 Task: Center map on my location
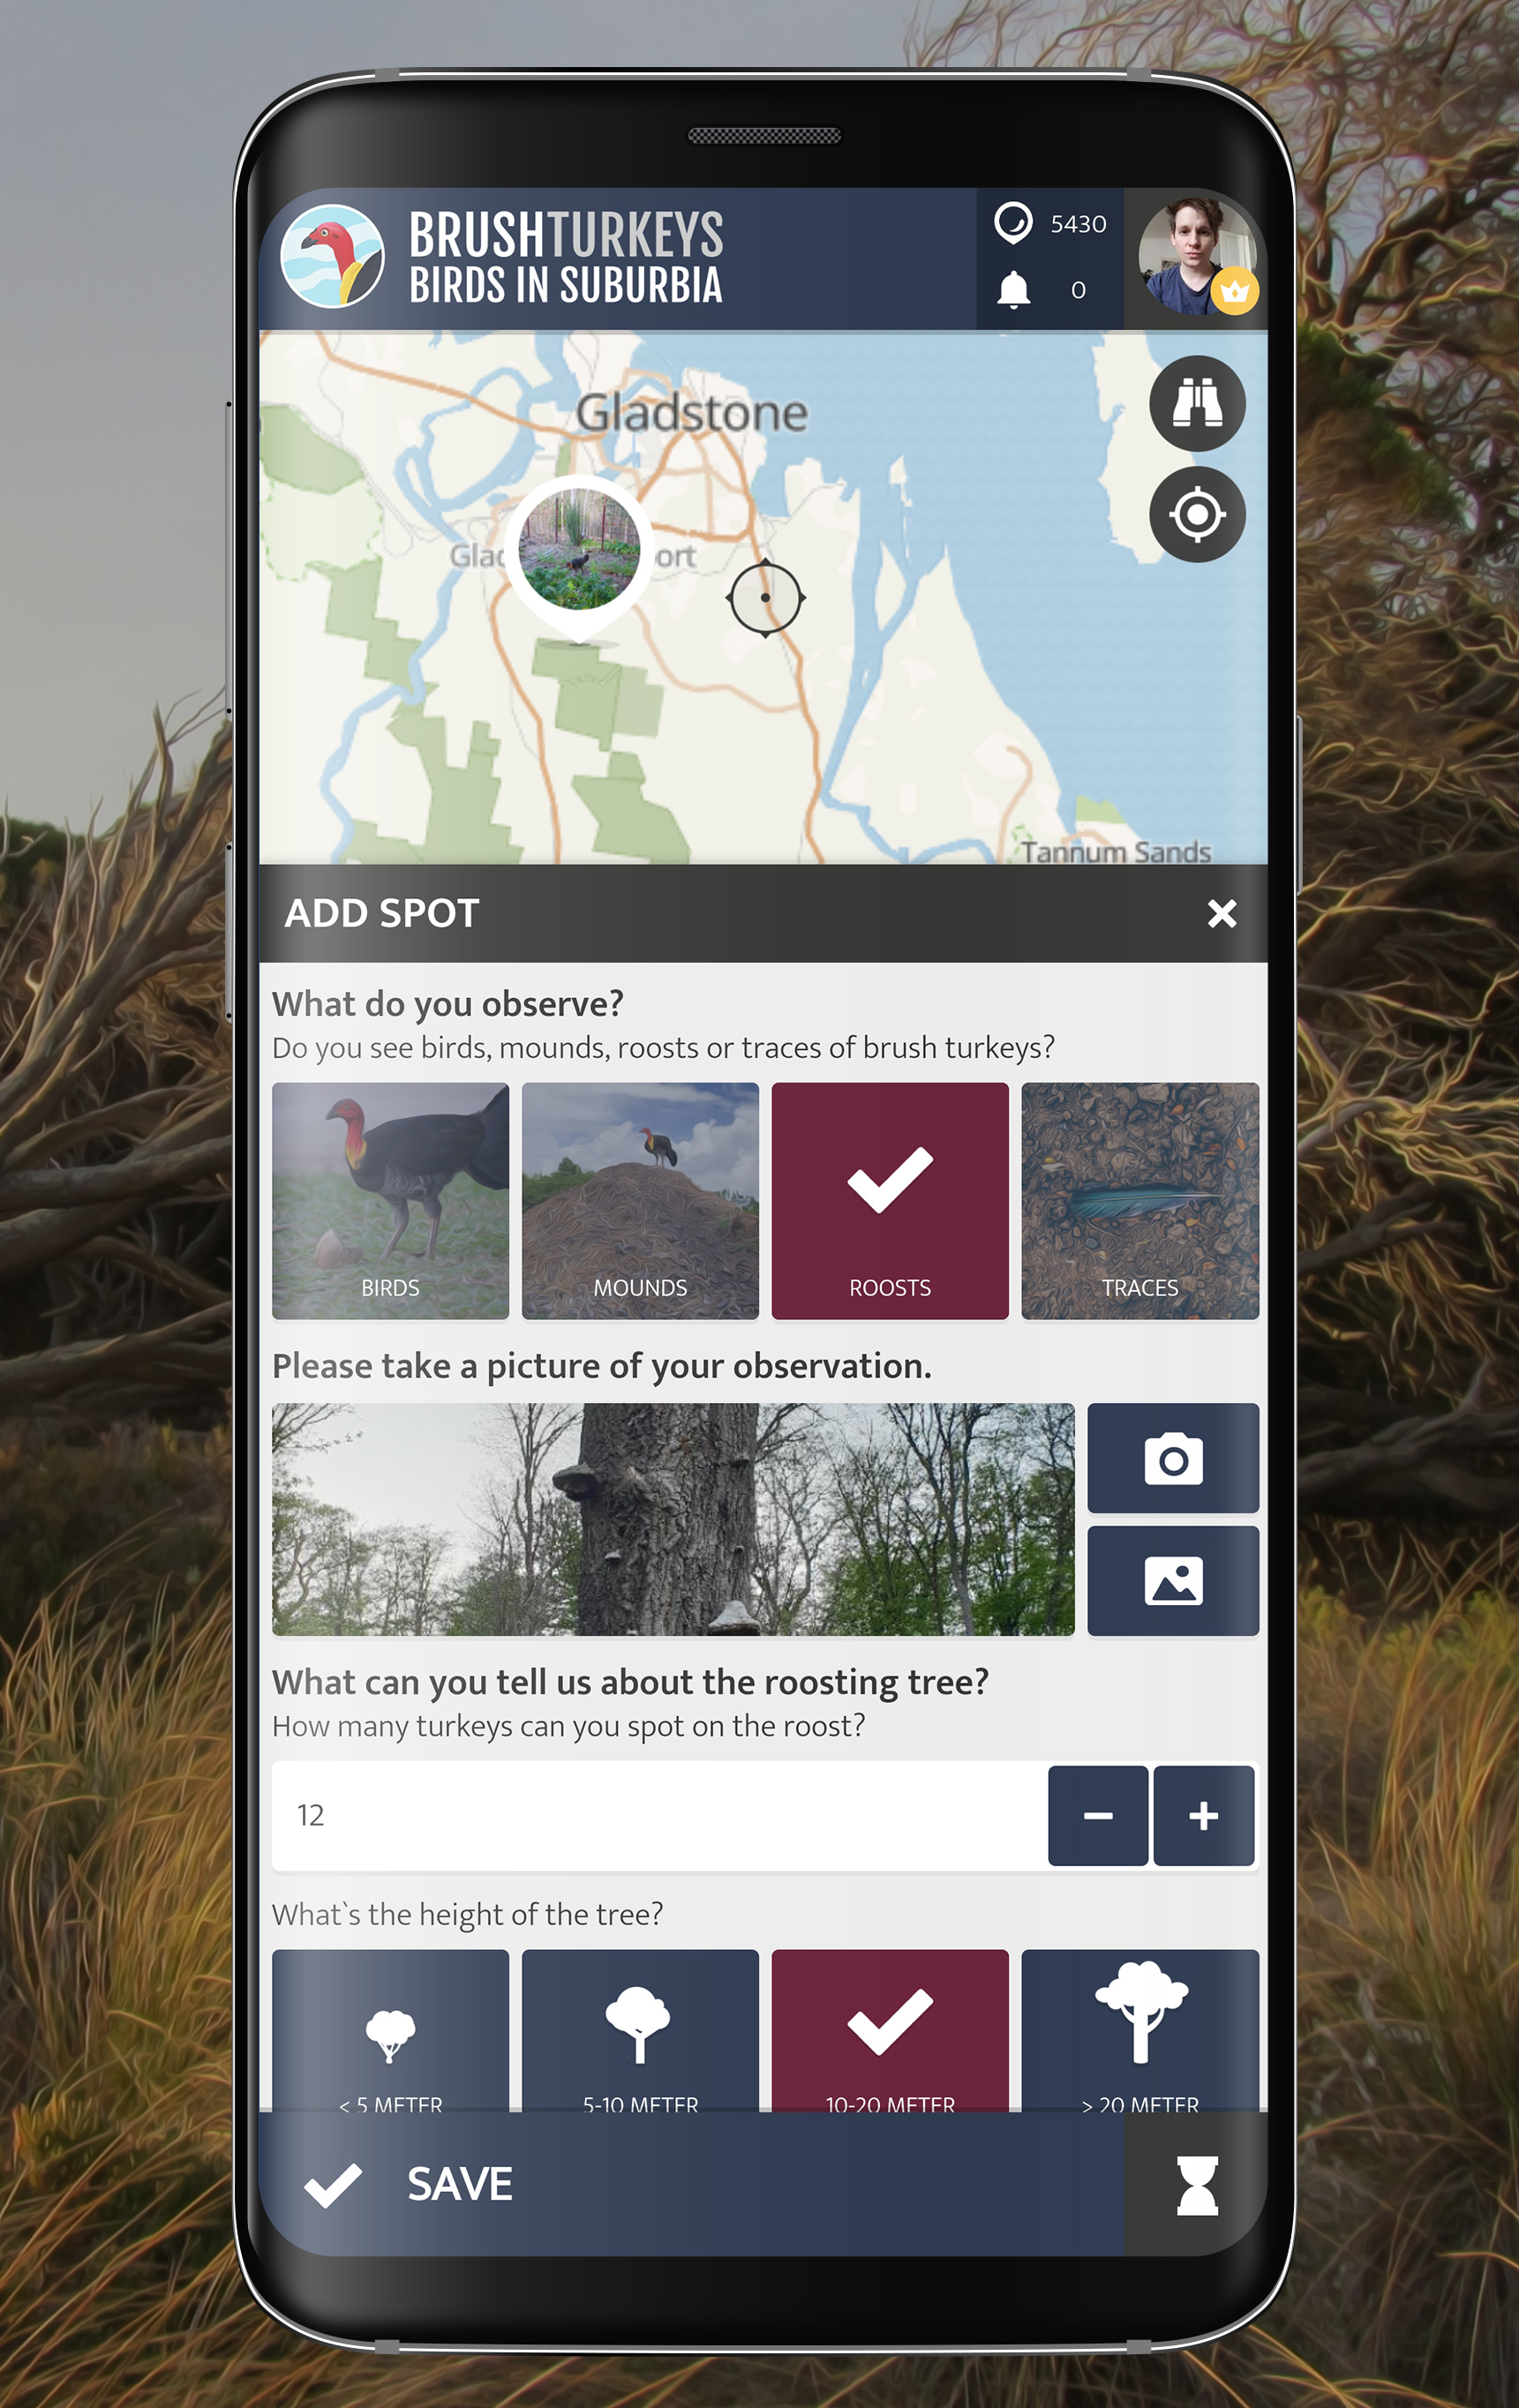(1196, 514)
